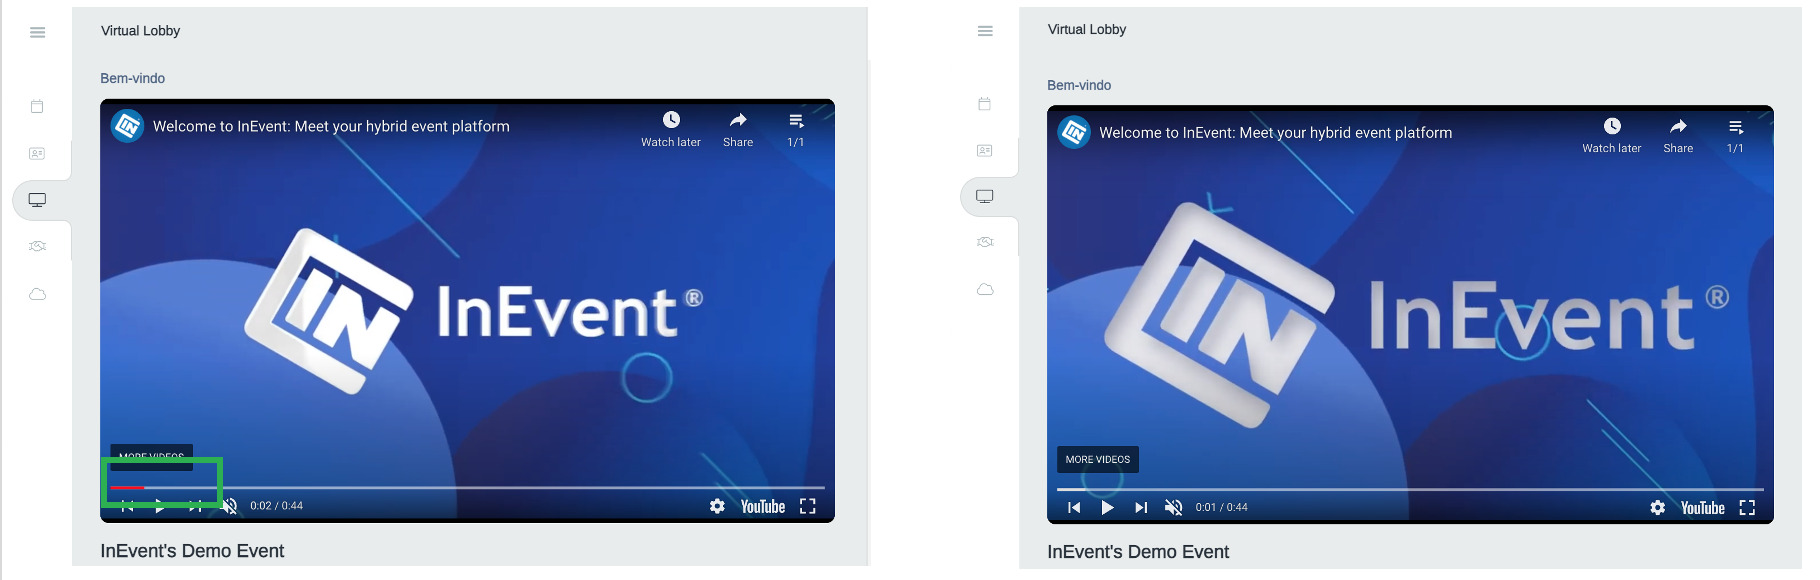Click Virtual Lobby title in left panel
The height and width of the screenshot is (580, 1820).
[x=140, y=31]
